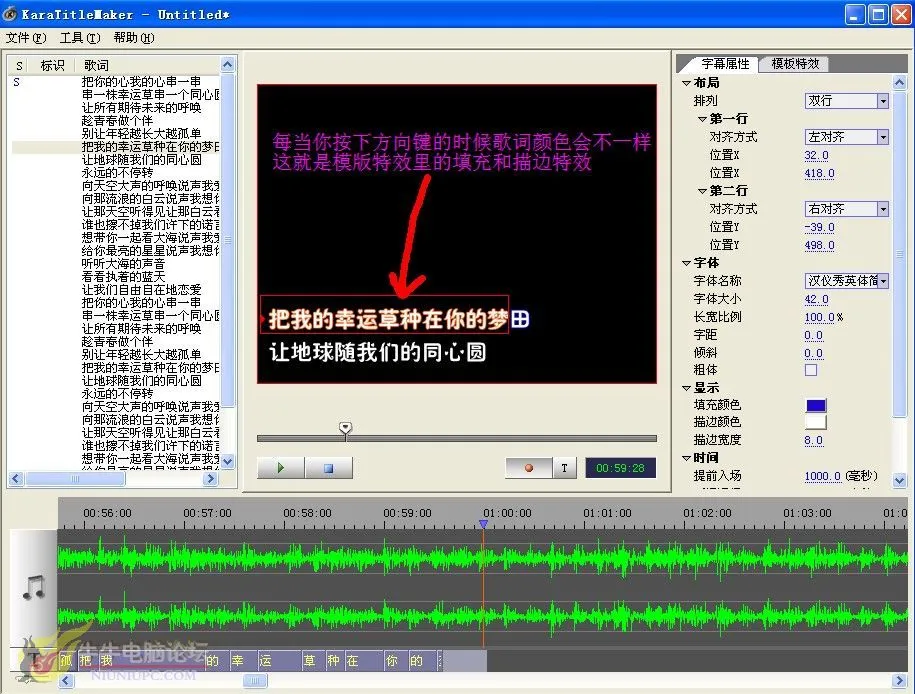
Task: Click the T text button beside record
Action: (564, 467)
